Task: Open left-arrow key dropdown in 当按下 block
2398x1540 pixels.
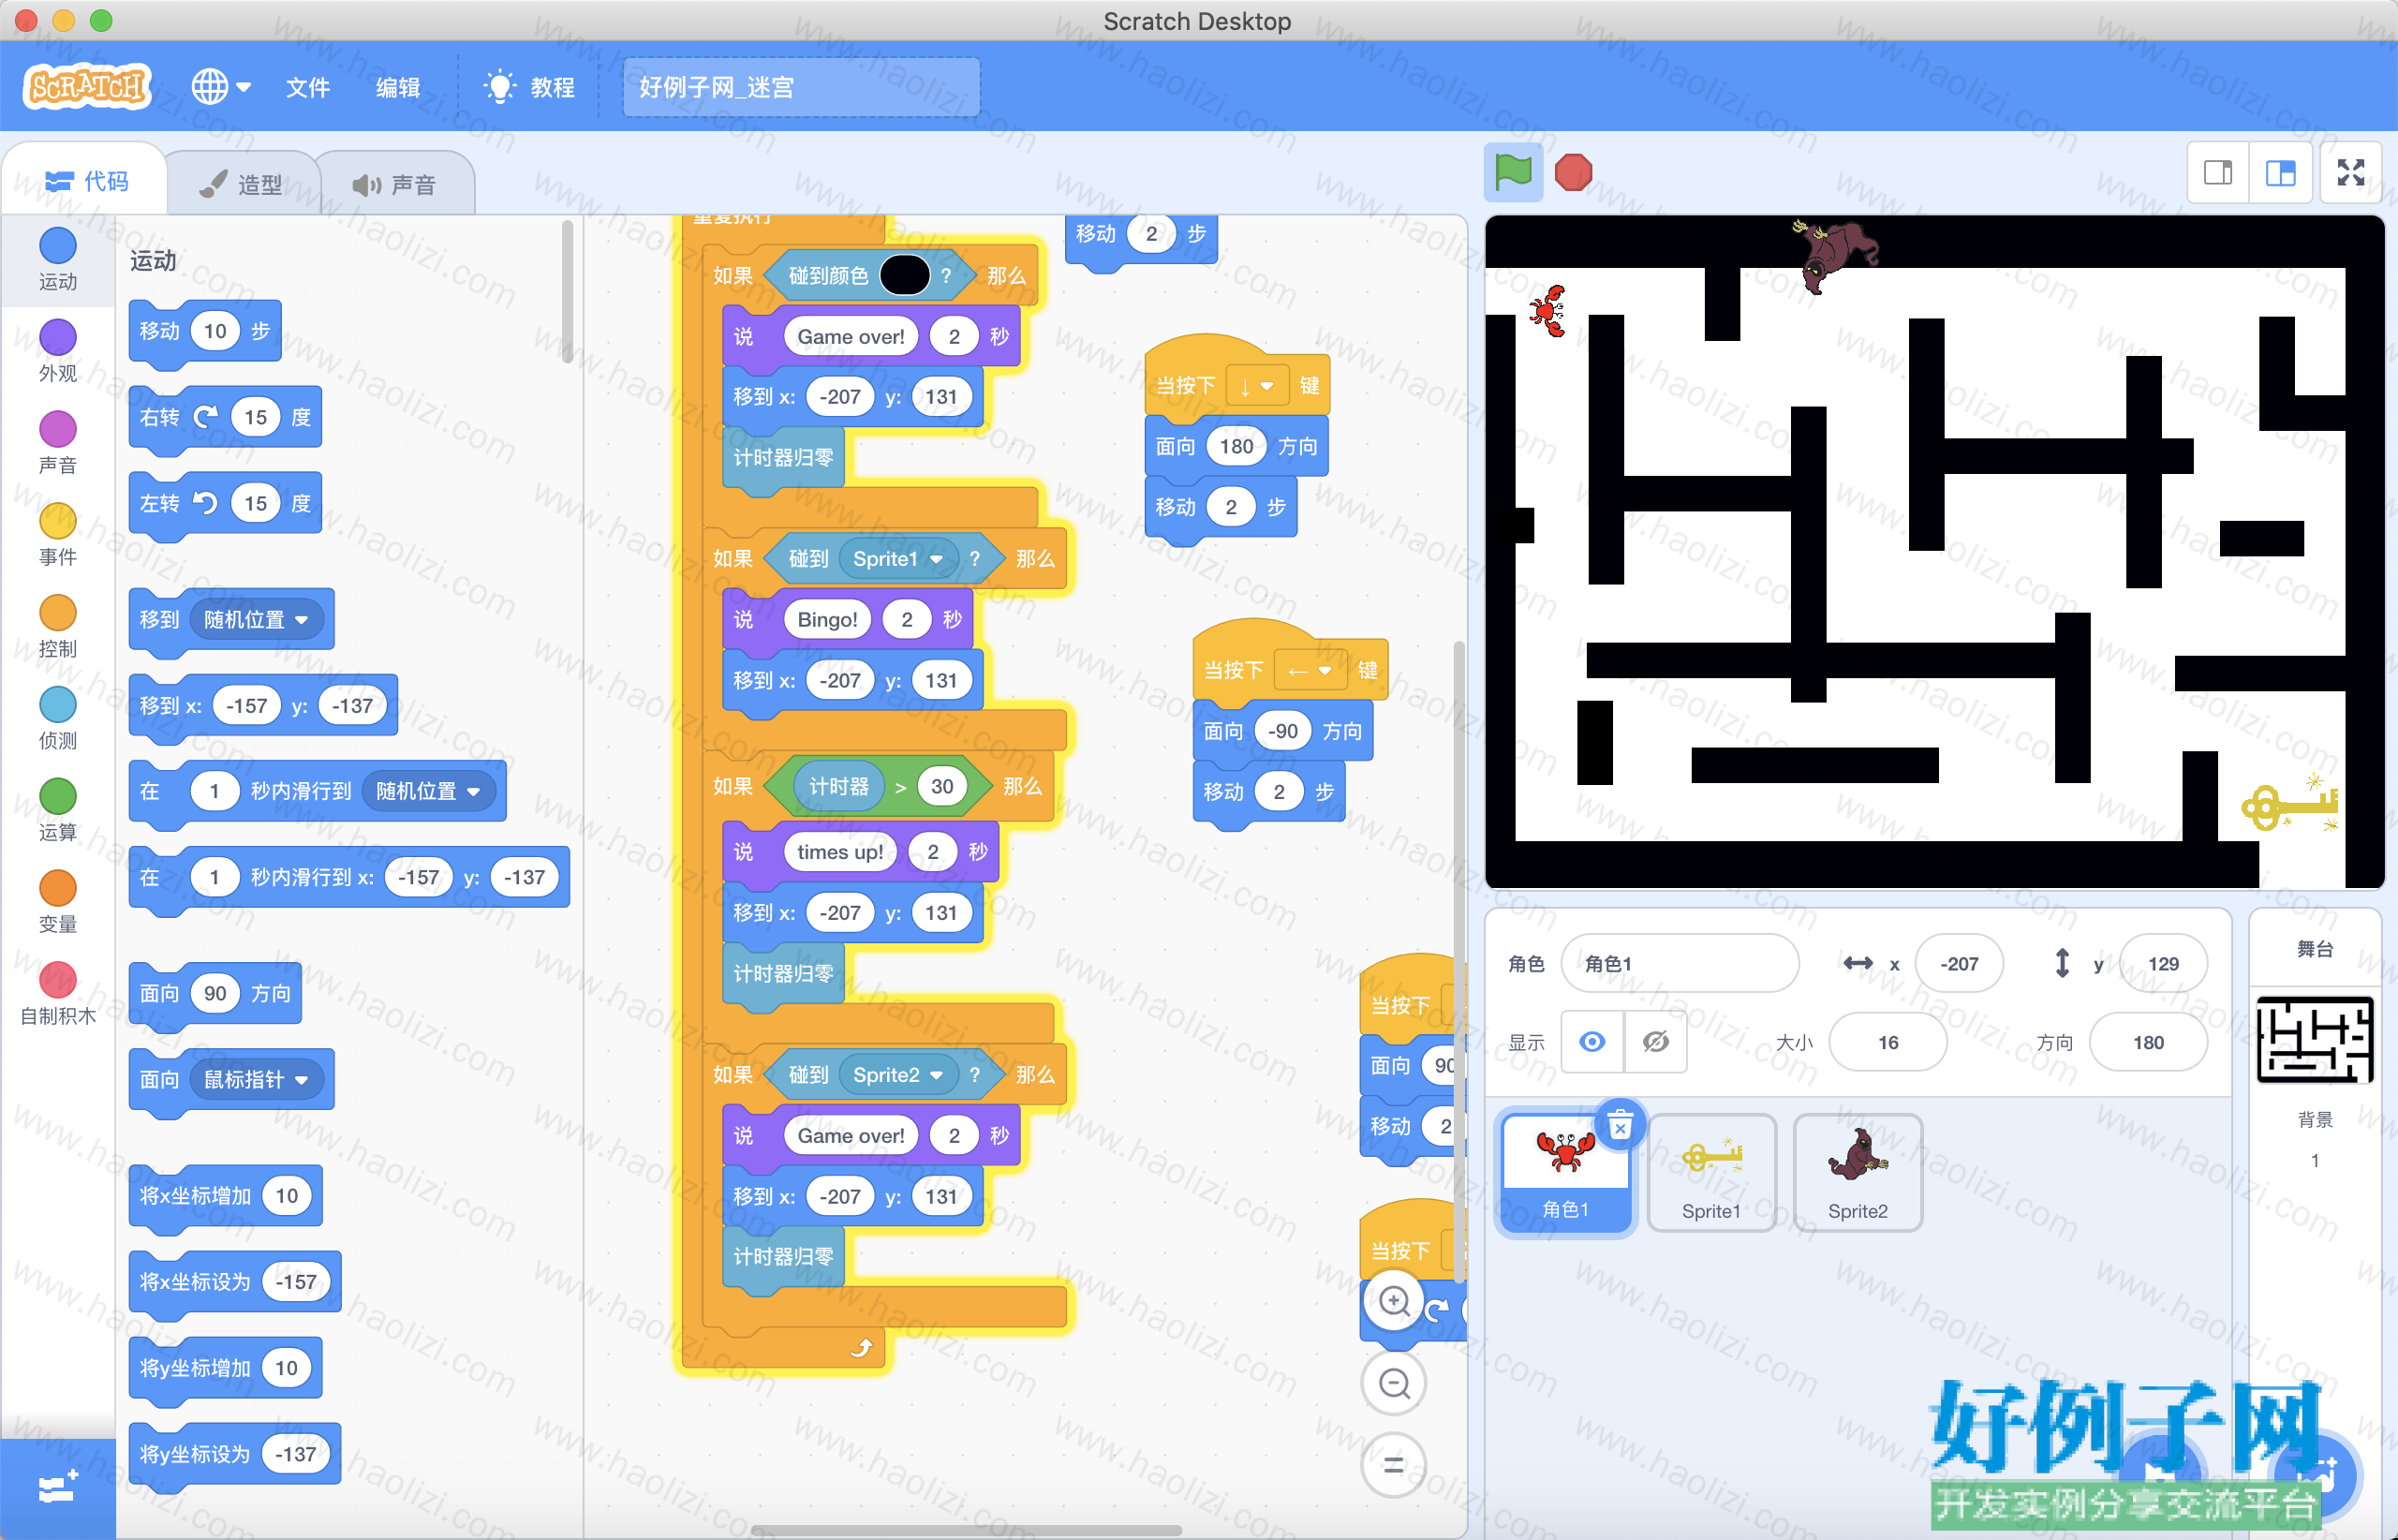Action: (1309, 671)
